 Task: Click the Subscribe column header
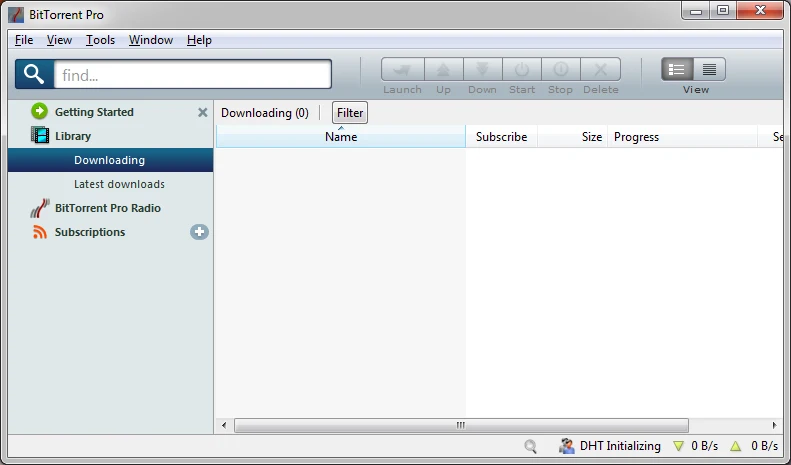point(501,137)
